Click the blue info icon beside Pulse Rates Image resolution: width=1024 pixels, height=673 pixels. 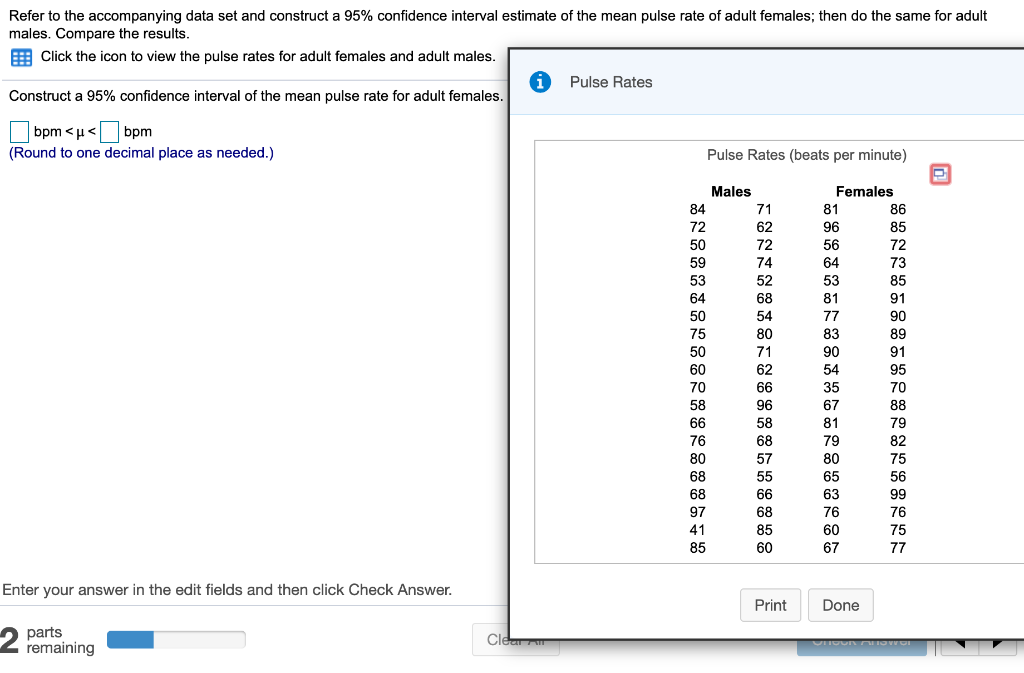(x=540, y=82)
